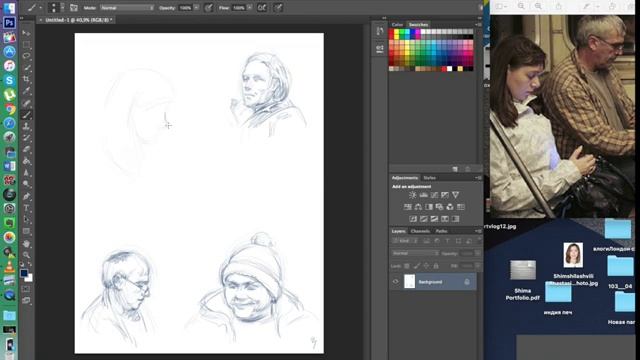Add Curves adjustment
Viewport: 640px width, 360px height.
[x=434, y=195]
